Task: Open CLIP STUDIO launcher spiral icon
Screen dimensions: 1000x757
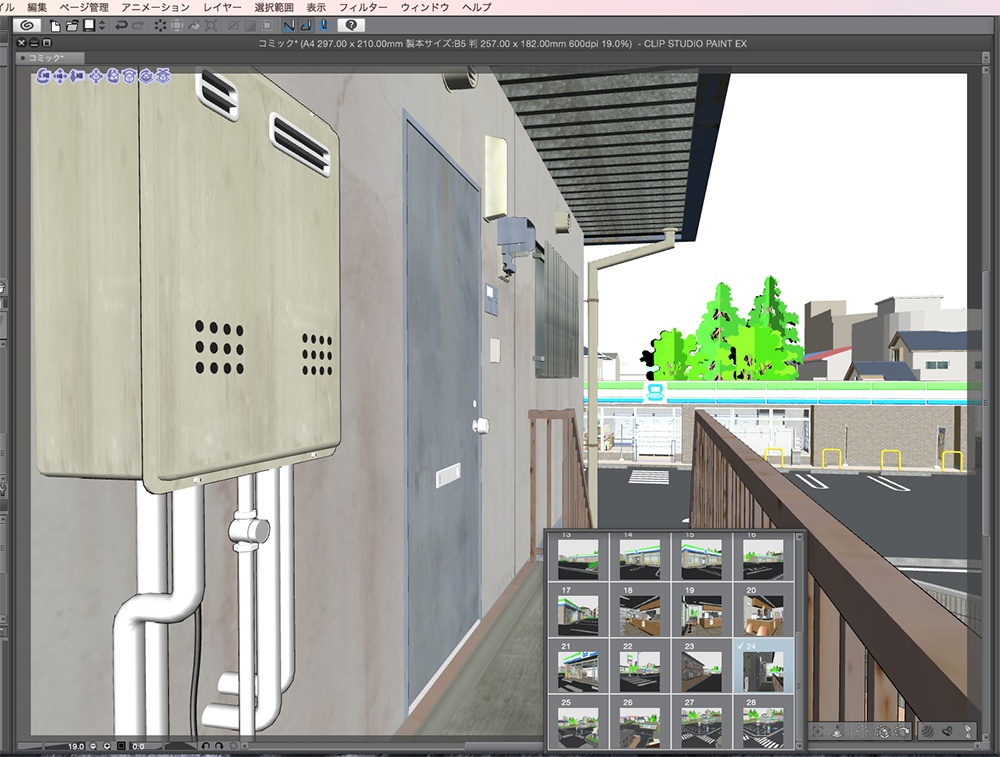Action: click(27, 25)
